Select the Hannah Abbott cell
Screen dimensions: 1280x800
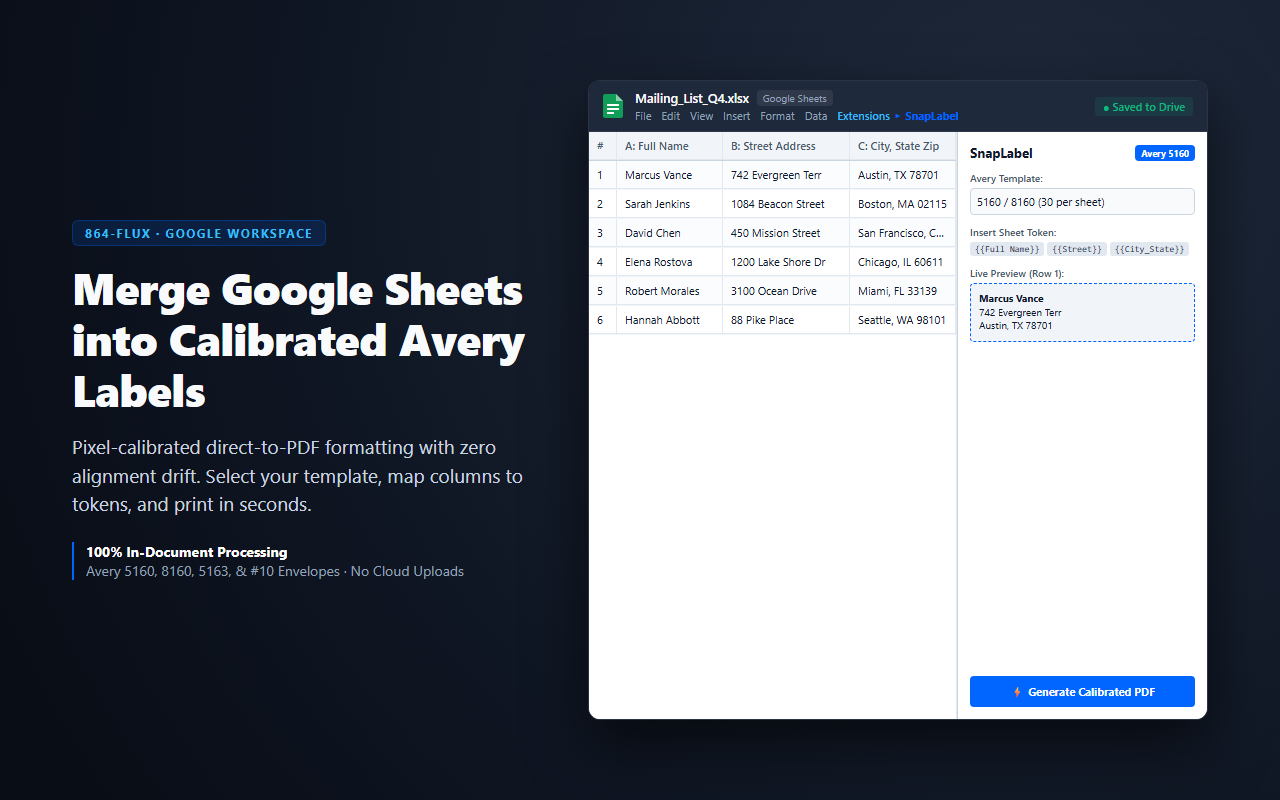point(669,320)
